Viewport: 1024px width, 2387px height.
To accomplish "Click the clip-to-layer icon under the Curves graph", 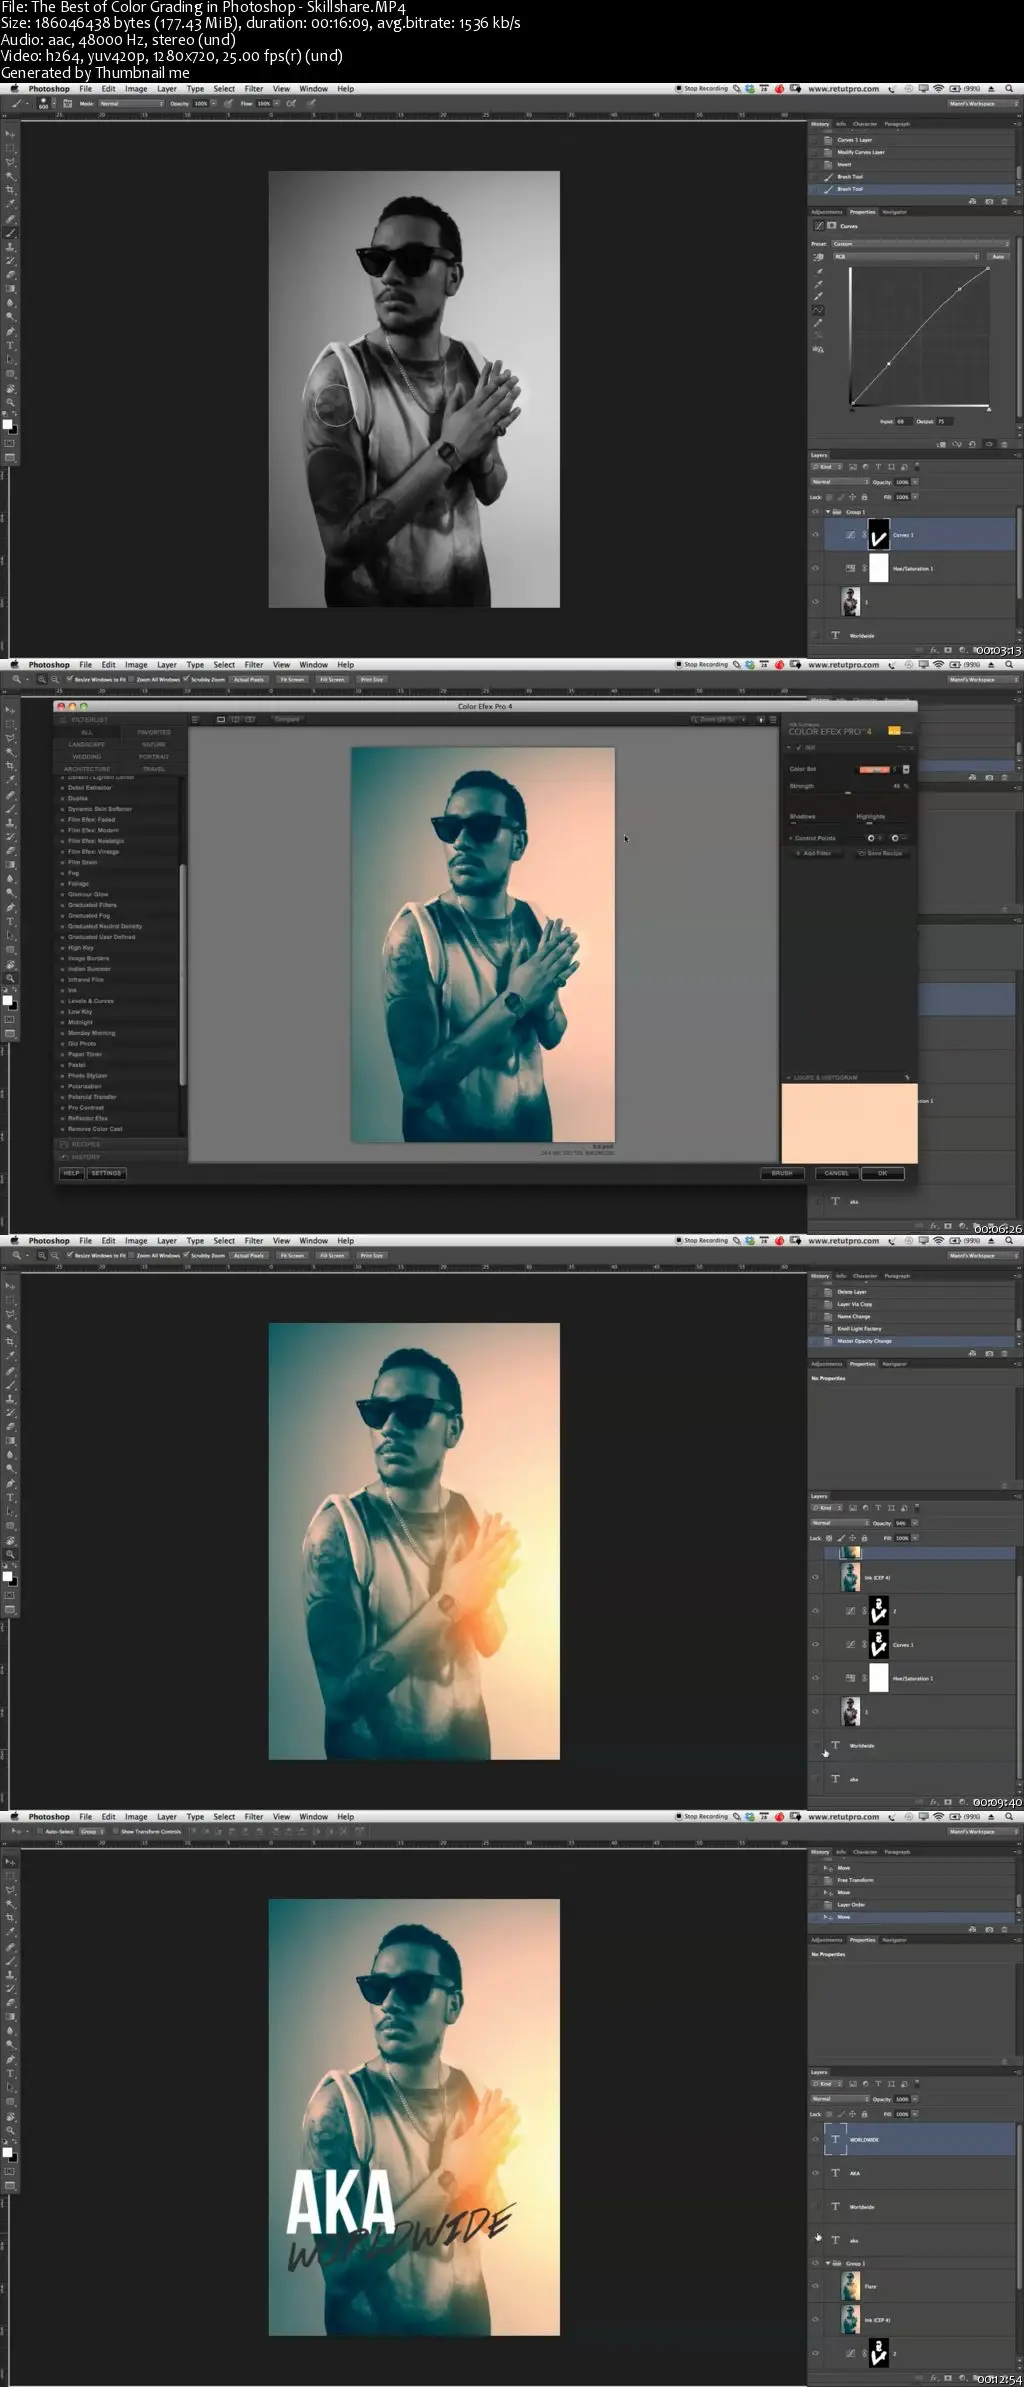I will tap(942, 444).
